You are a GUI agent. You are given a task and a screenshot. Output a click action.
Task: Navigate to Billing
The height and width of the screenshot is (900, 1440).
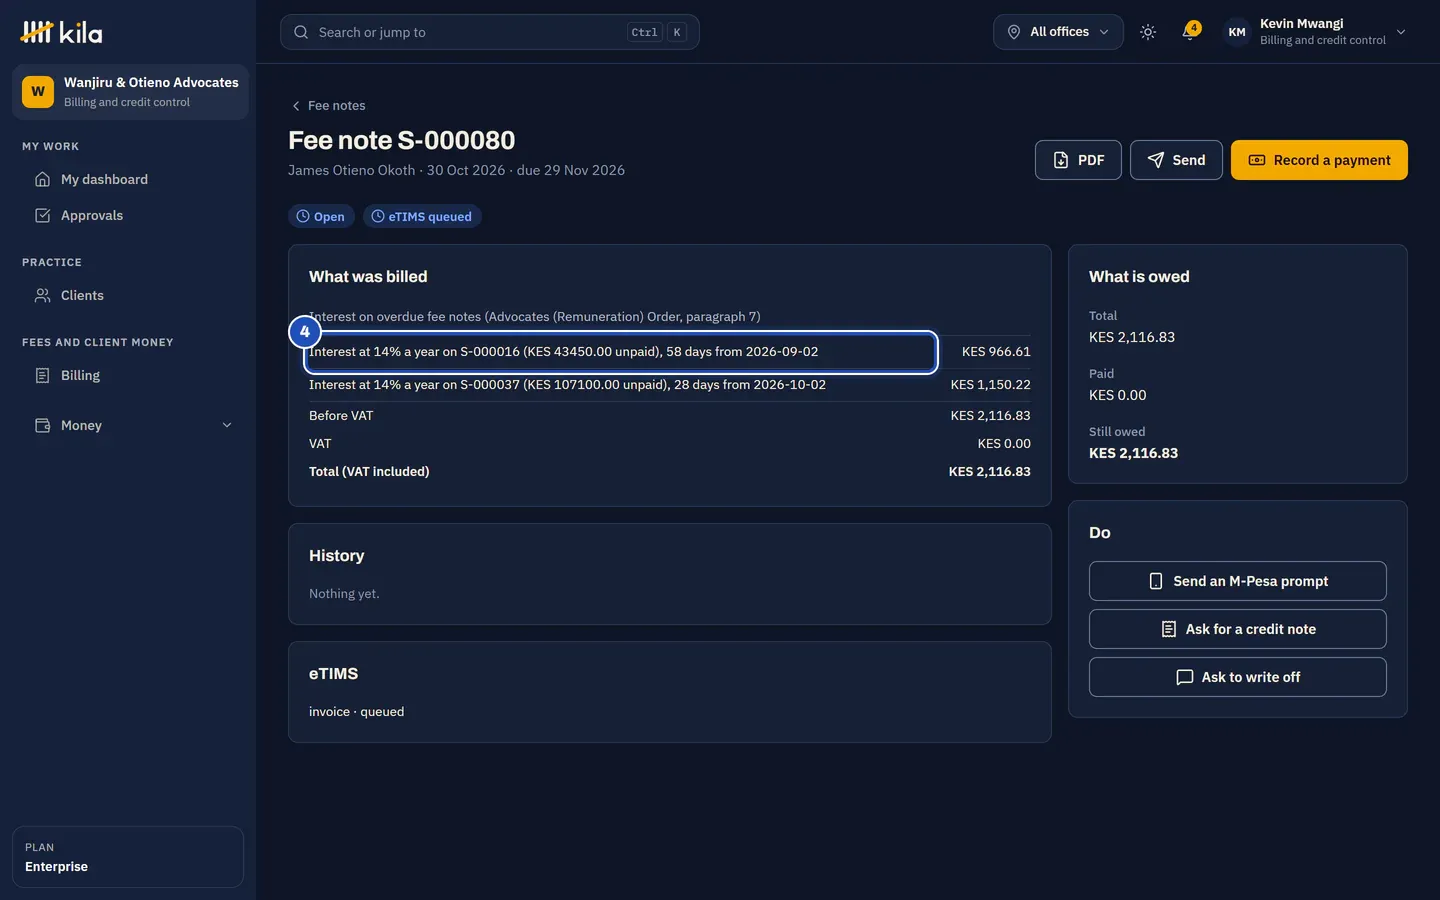click(x=128, y=375)
